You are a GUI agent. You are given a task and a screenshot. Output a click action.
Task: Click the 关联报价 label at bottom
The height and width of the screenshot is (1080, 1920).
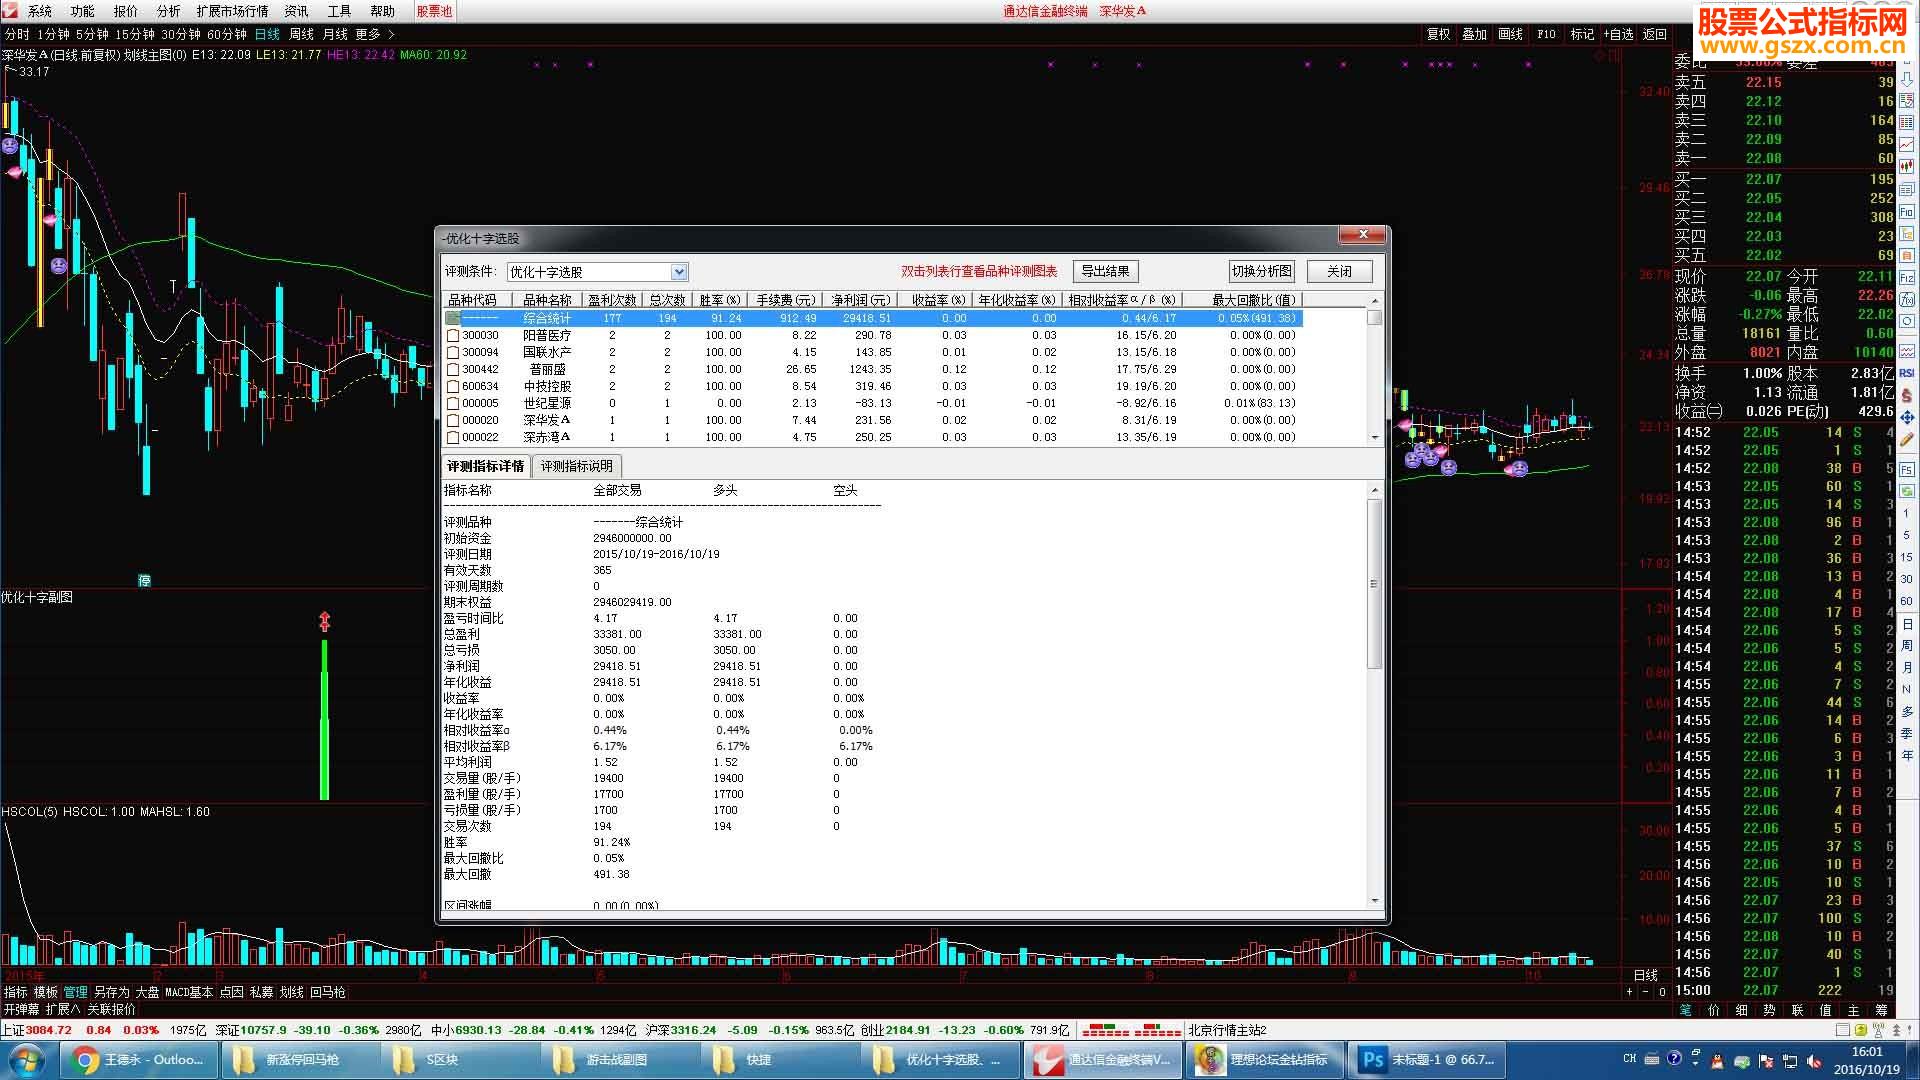(x=111, y=1010)
